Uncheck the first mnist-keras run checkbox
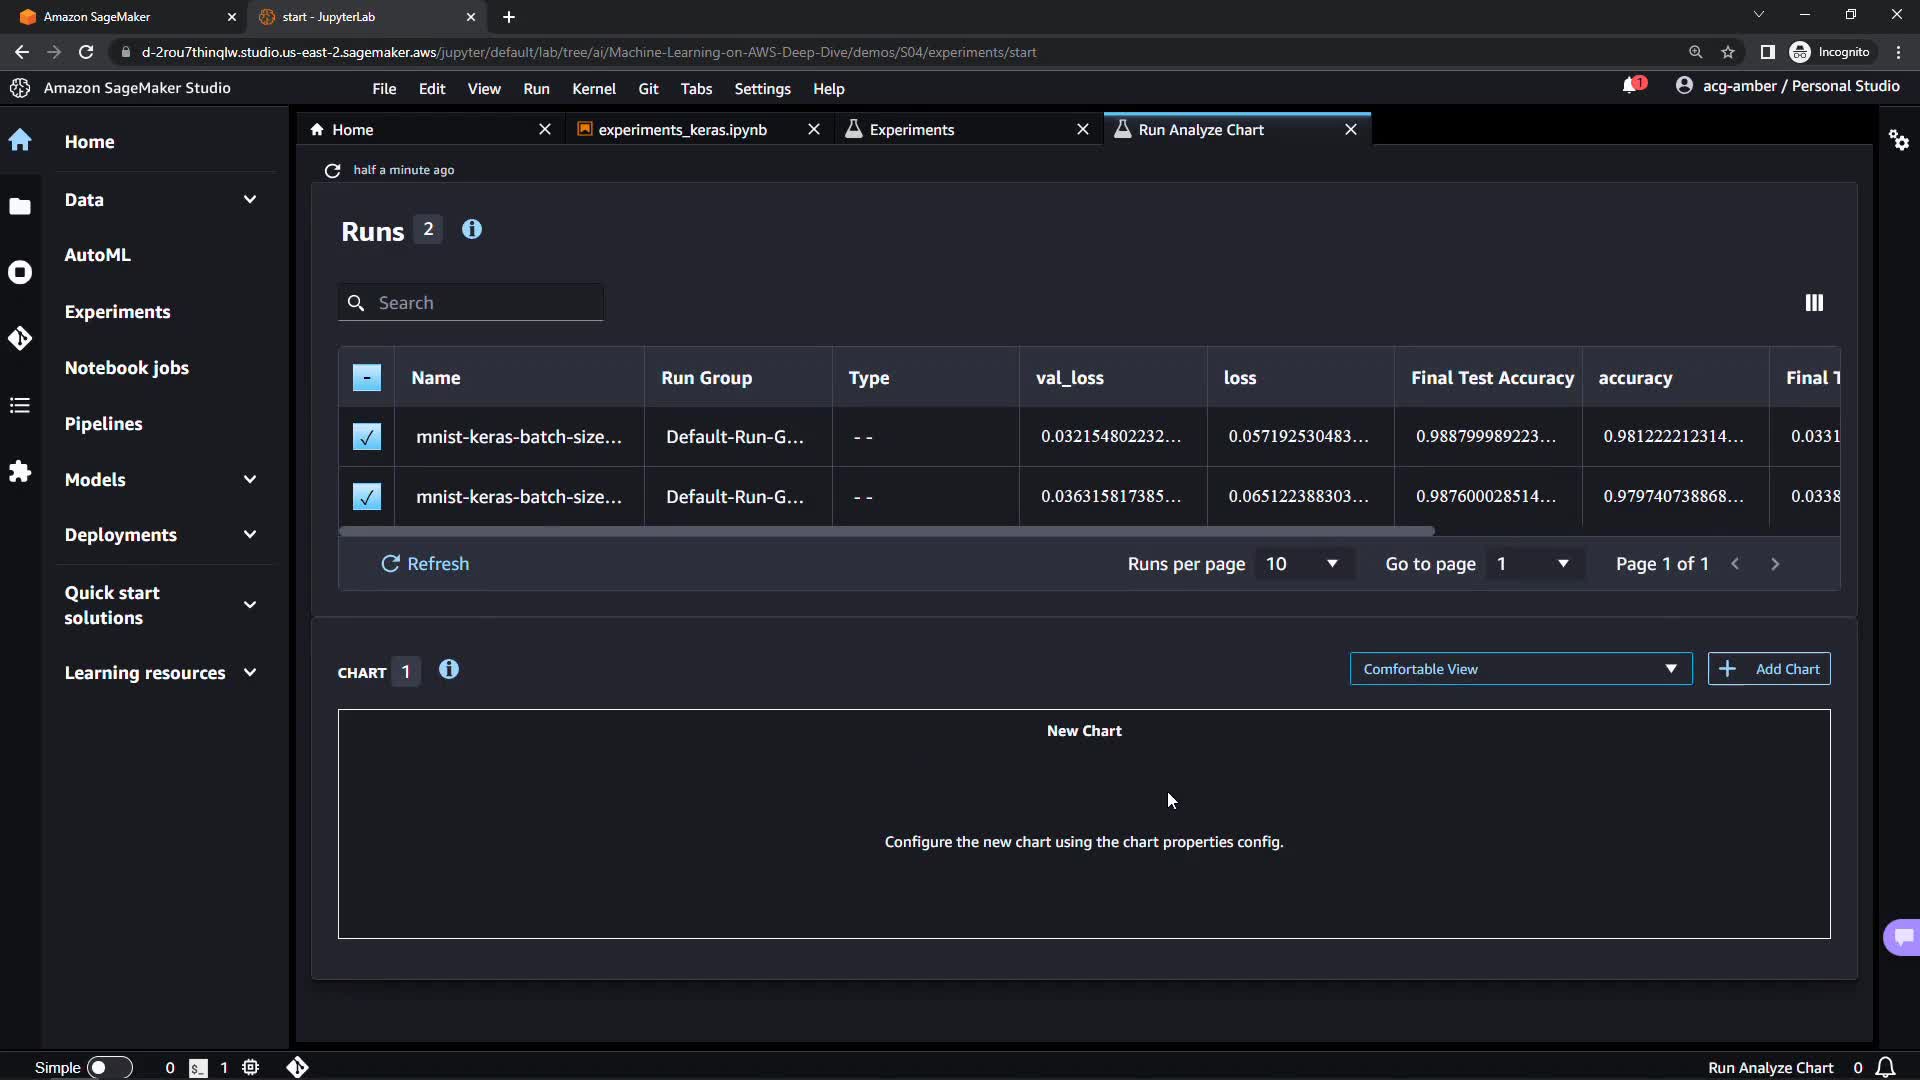Viewport: 1920px width, 1080px height. click(x=367, y=437)
